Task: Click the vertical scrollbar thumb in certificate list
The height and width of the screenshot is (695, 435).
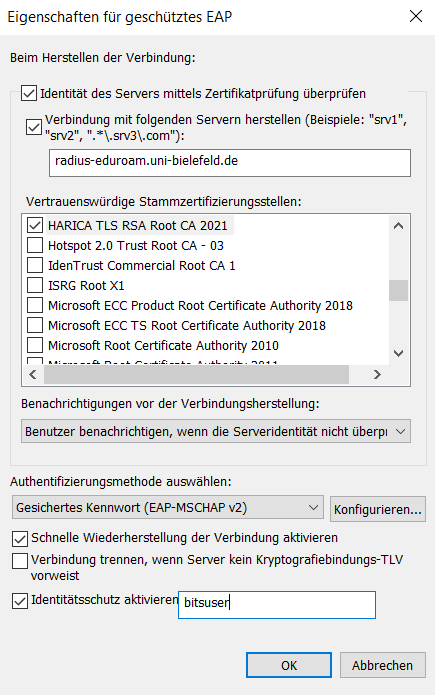Action: tap(399, 291)
